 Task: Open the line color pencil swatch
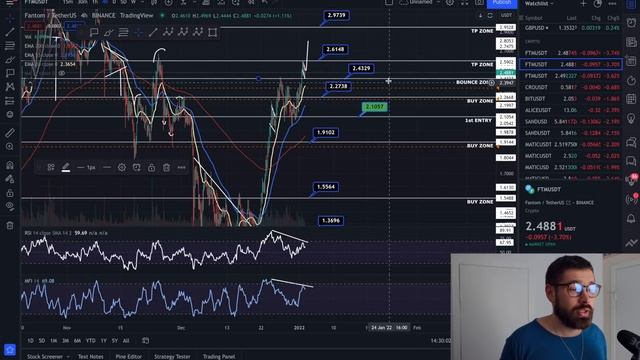coord(66,167)
